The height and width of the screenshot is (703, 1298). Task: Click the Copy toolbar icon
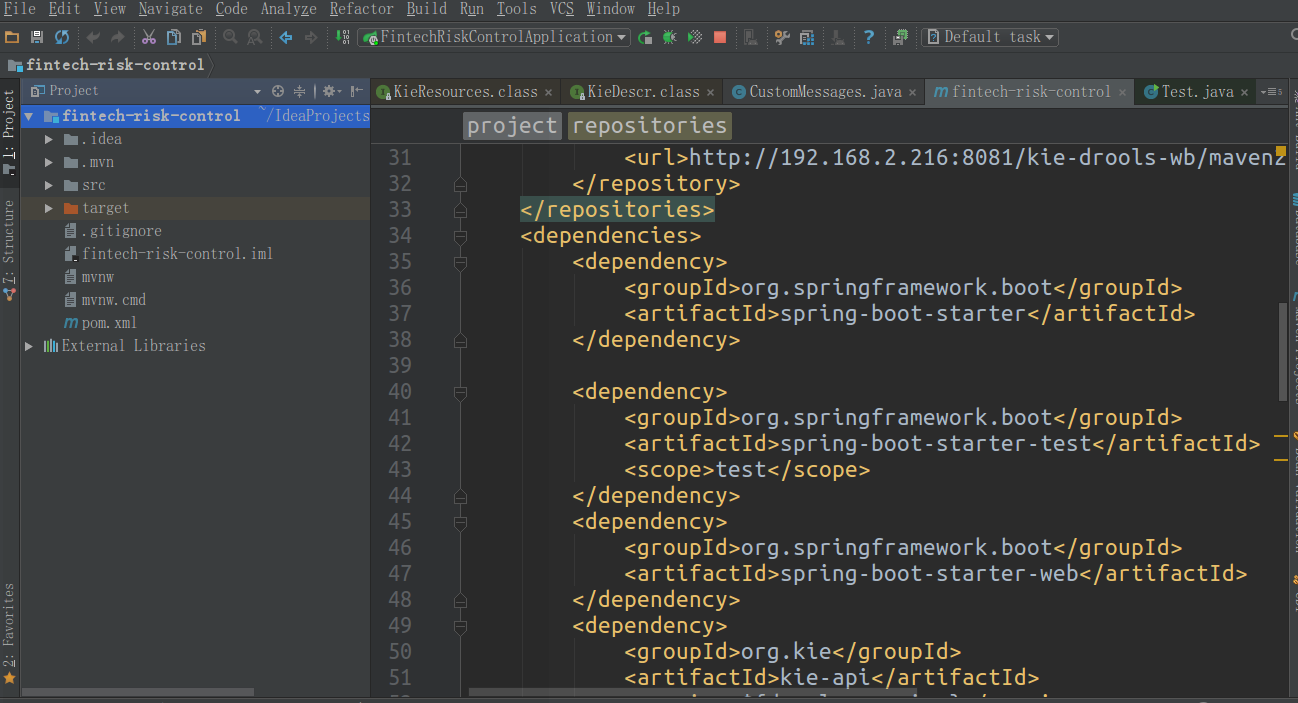point(174,37)
